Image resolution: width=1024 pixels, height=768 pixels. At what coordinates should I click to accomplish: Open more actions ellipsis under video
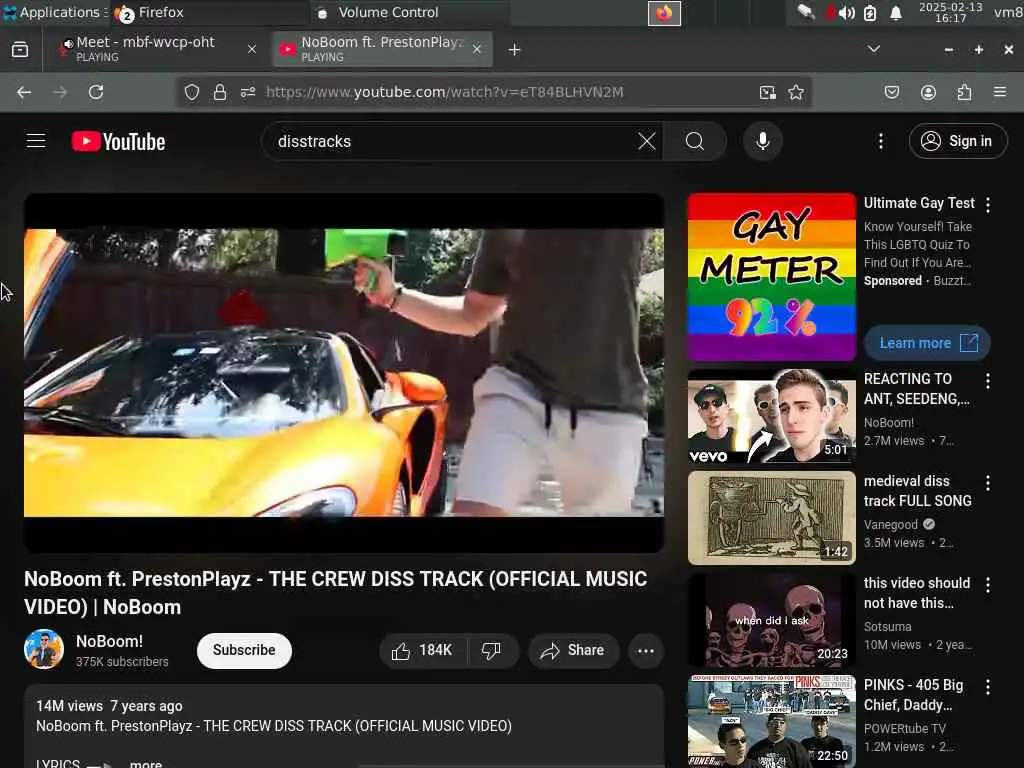[x=646, y=650]
